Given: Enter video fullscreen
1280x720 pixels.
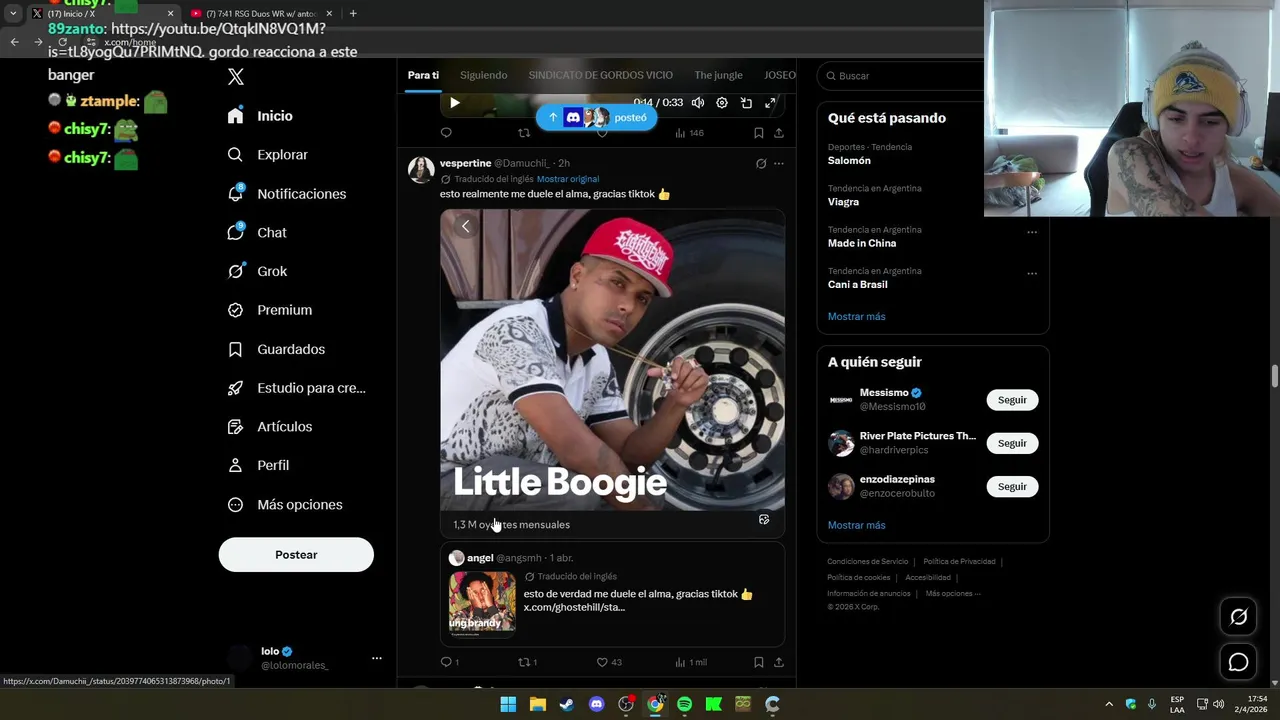Looking at the screenshot, I should coord(770,103).
